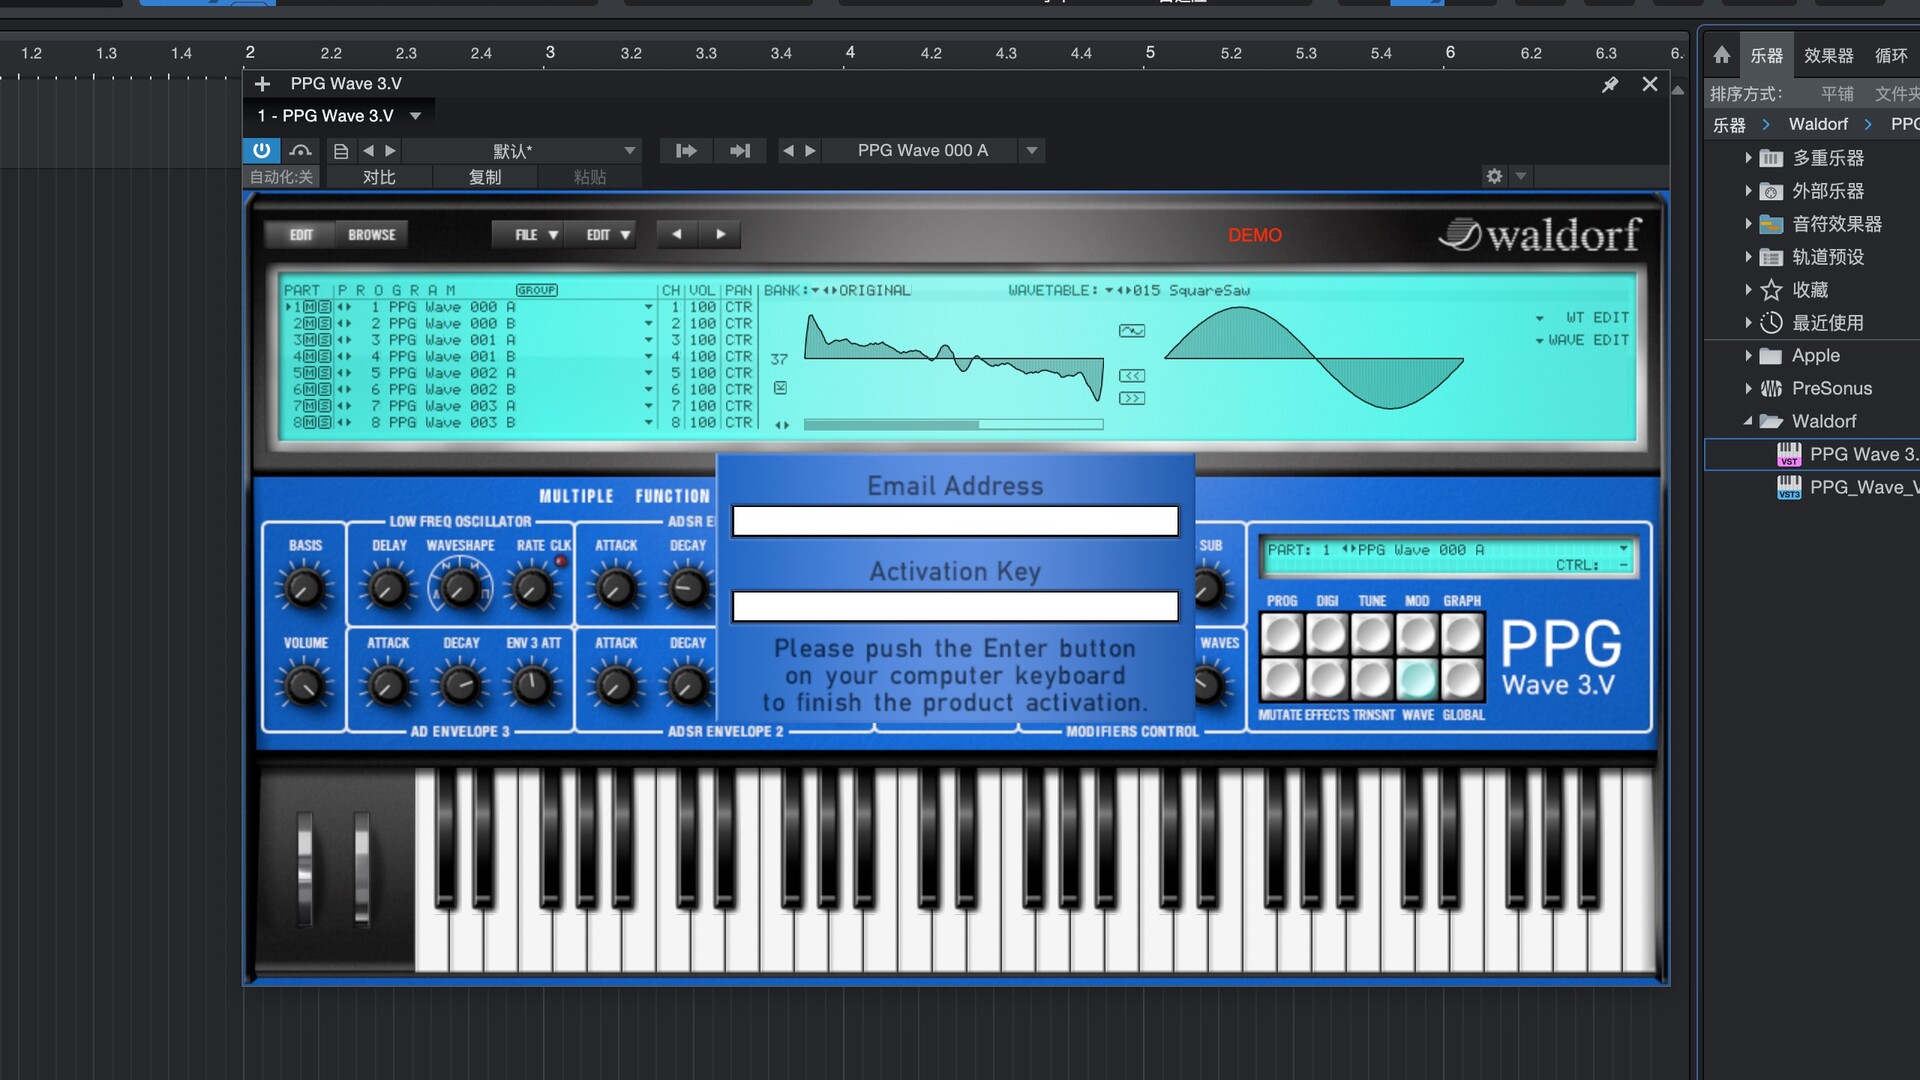The image size is (1920, 1080).
Task: Open the PPG Wave 000 A program dropdown
Action: click(1032, 151)
